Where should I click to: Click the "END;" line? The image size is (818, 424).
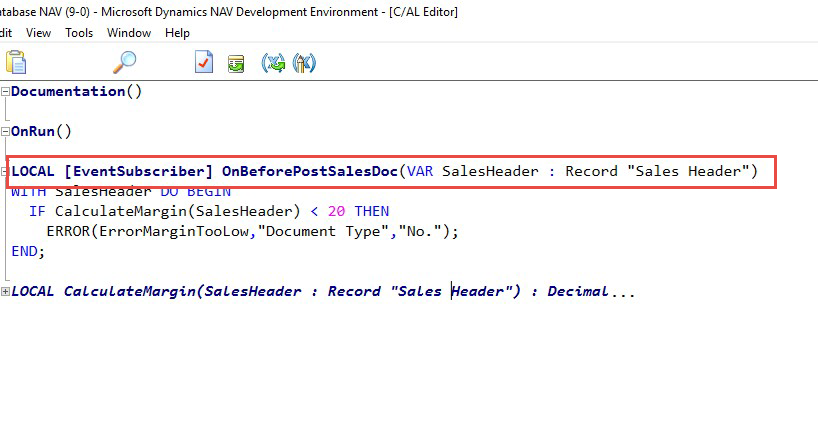coord(28,251)
